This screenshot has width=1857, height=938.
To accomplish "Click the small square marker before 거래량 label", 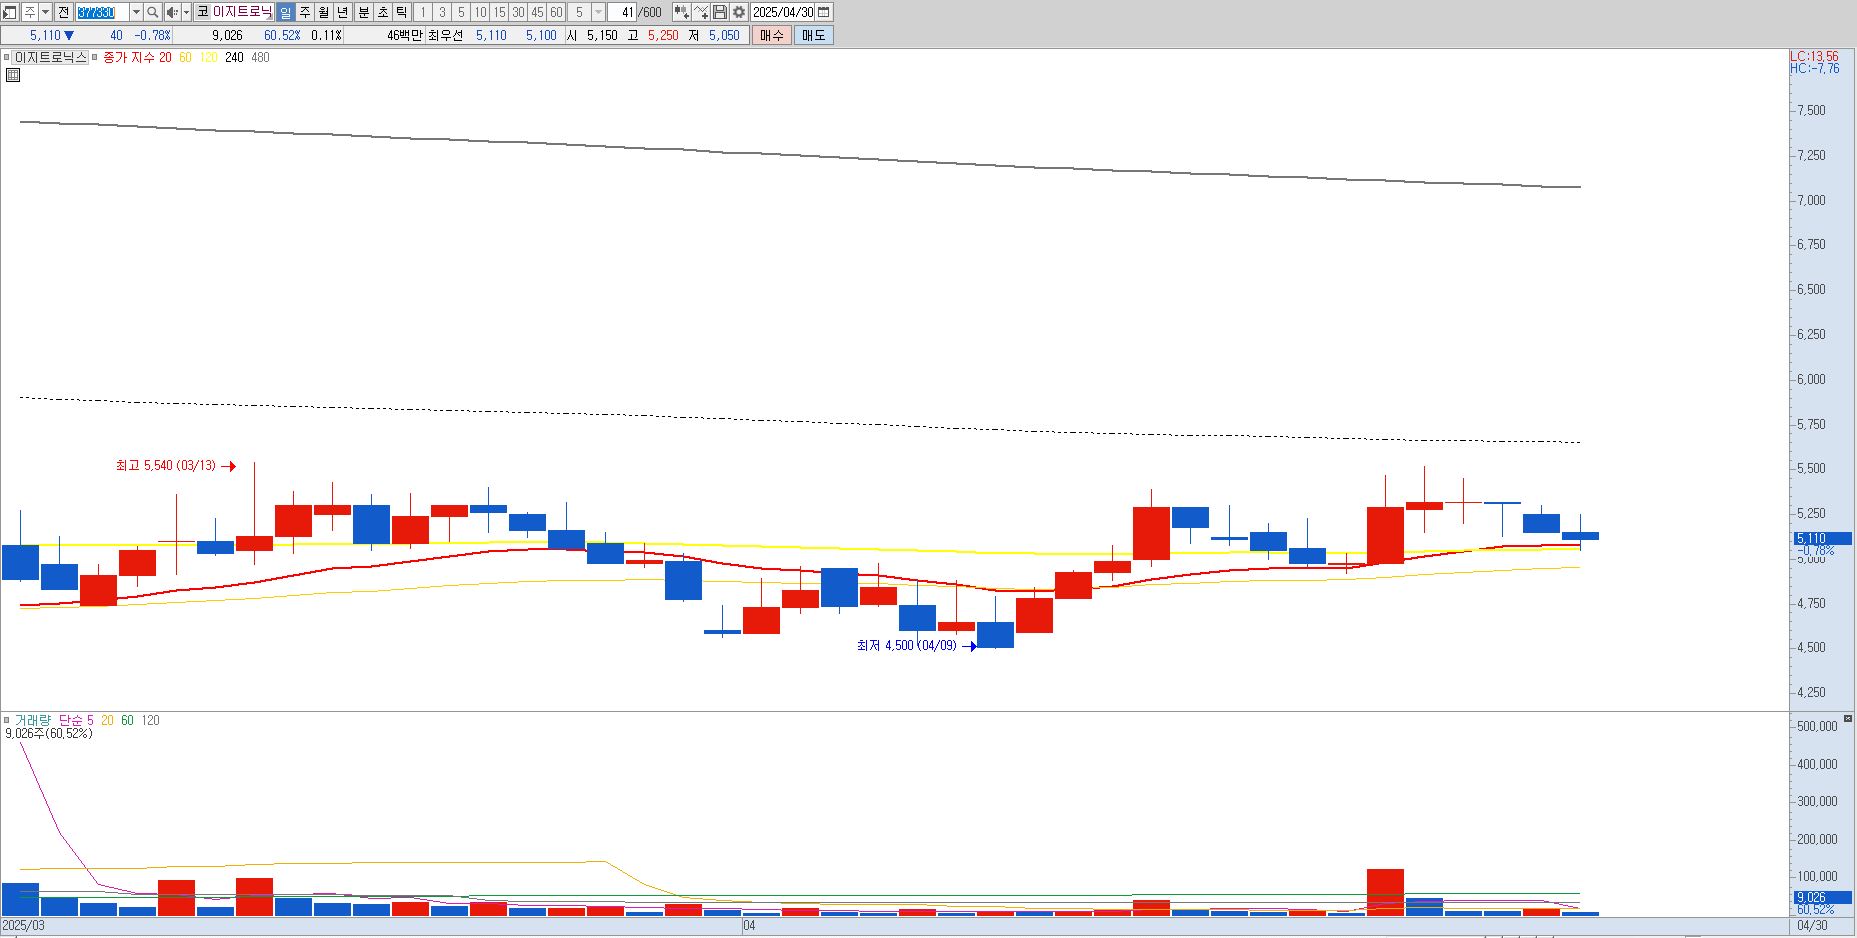I will click(x=7, y=720).
